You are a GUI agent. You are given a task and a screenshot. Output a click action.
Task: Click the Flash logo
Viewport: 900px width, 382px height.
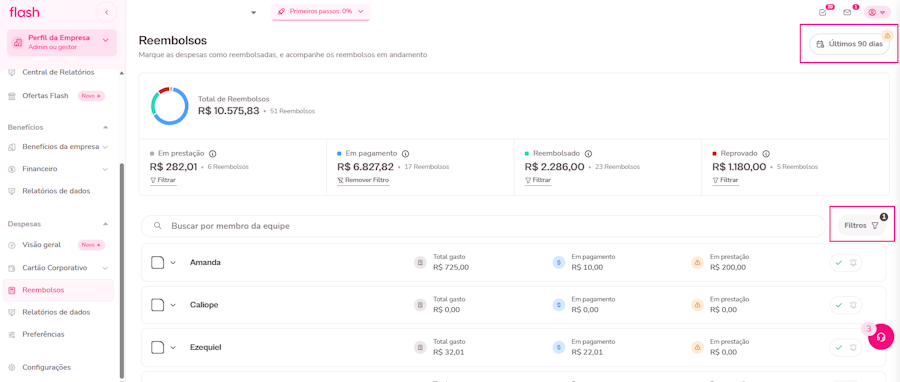pyautogui.click(x=24, y=11)
